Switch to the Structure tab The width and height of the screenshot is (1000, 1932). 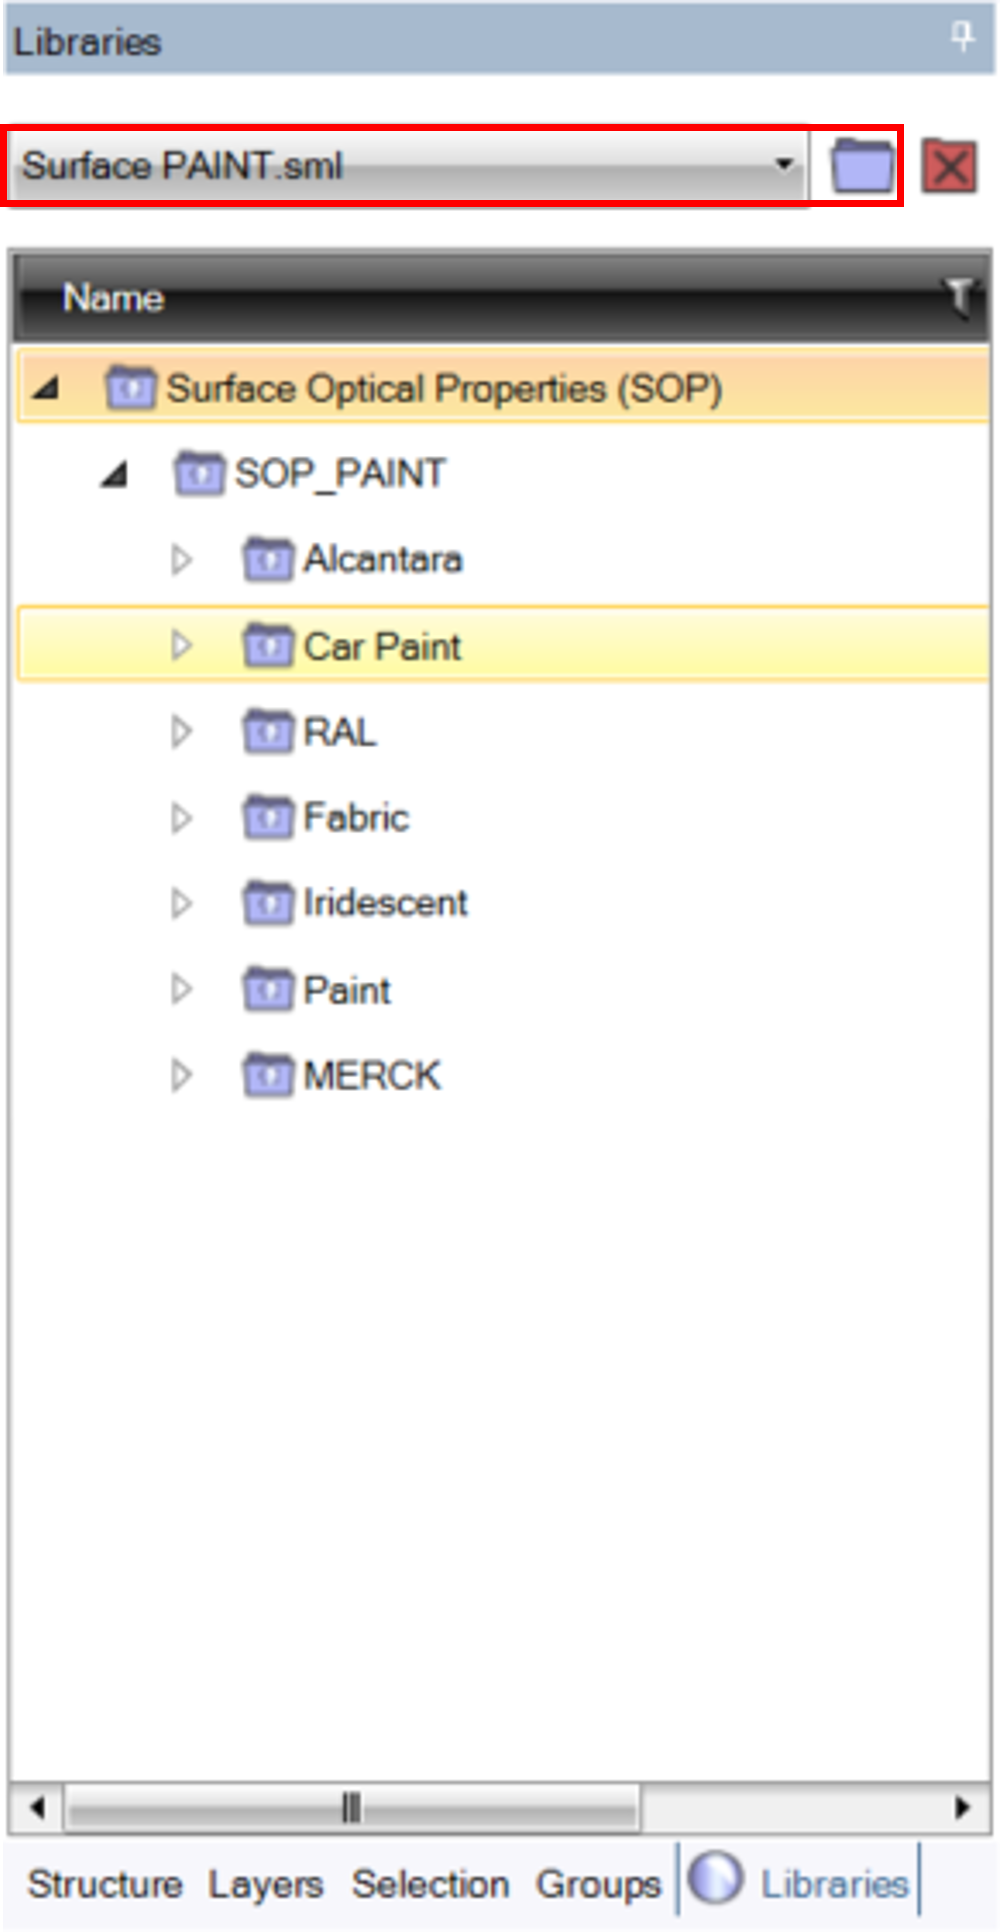[105, 1884]
